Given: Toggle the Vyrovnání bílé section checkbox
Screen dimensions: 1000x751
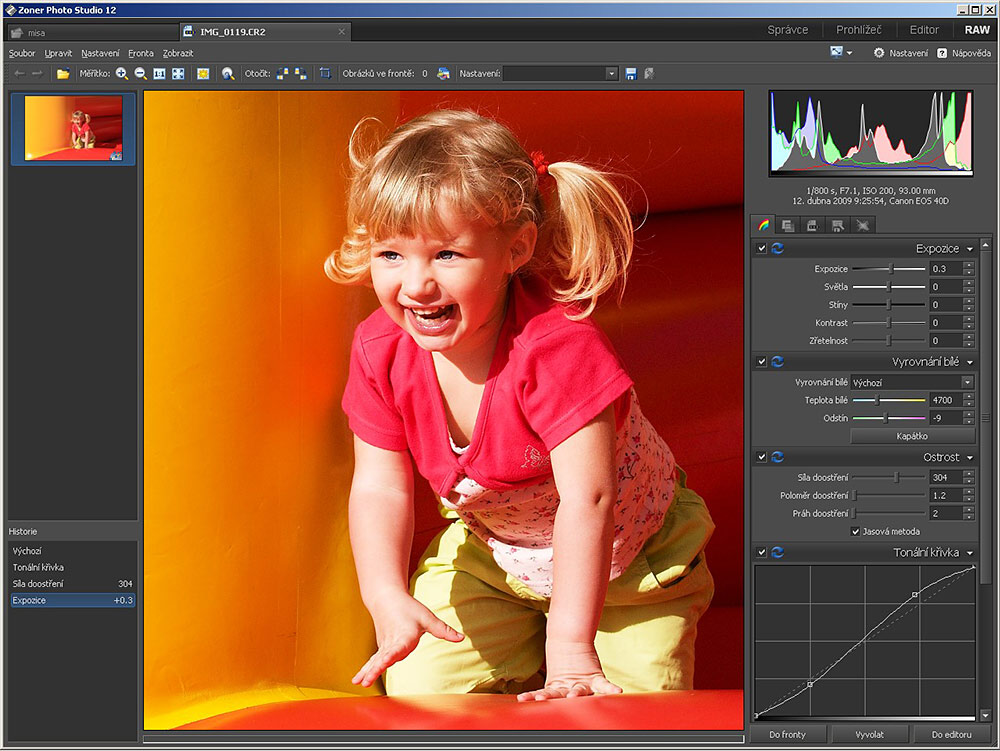Looking at the screenshot, I should (761, 361).
